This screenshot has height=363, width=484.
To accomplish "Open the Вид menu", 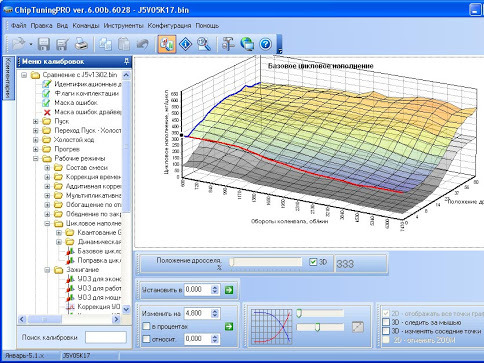I will [x=62, y=26].
